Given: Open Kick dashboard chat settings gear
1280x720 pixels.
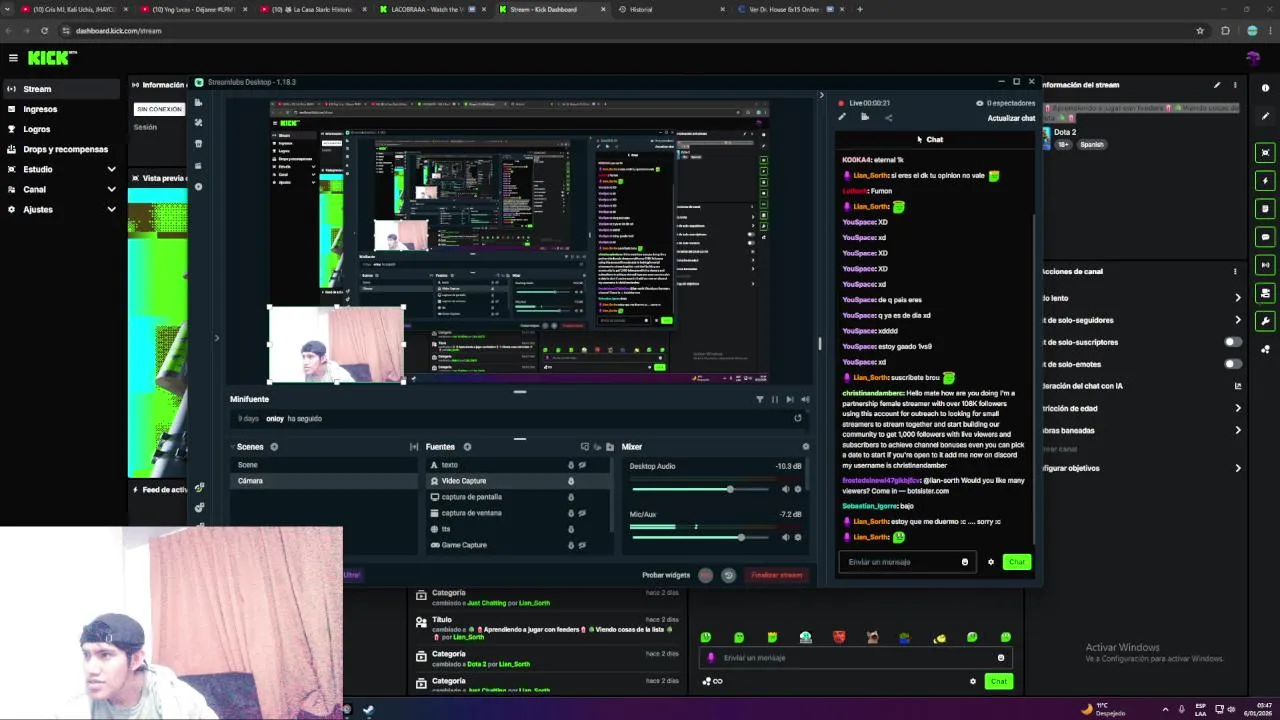Looking at the screenshot, I should point(973,681).
